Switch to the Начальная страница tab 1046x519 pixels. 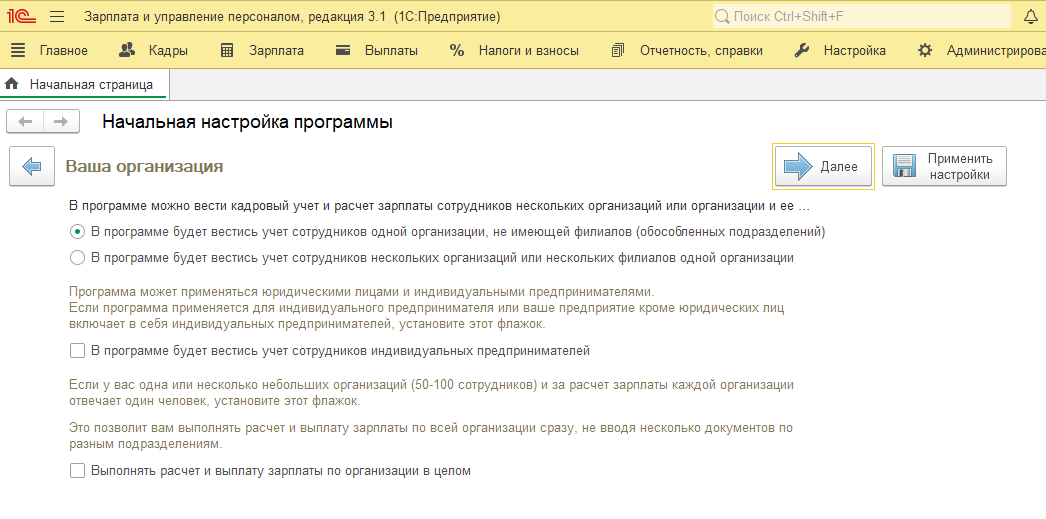point(84,85)
